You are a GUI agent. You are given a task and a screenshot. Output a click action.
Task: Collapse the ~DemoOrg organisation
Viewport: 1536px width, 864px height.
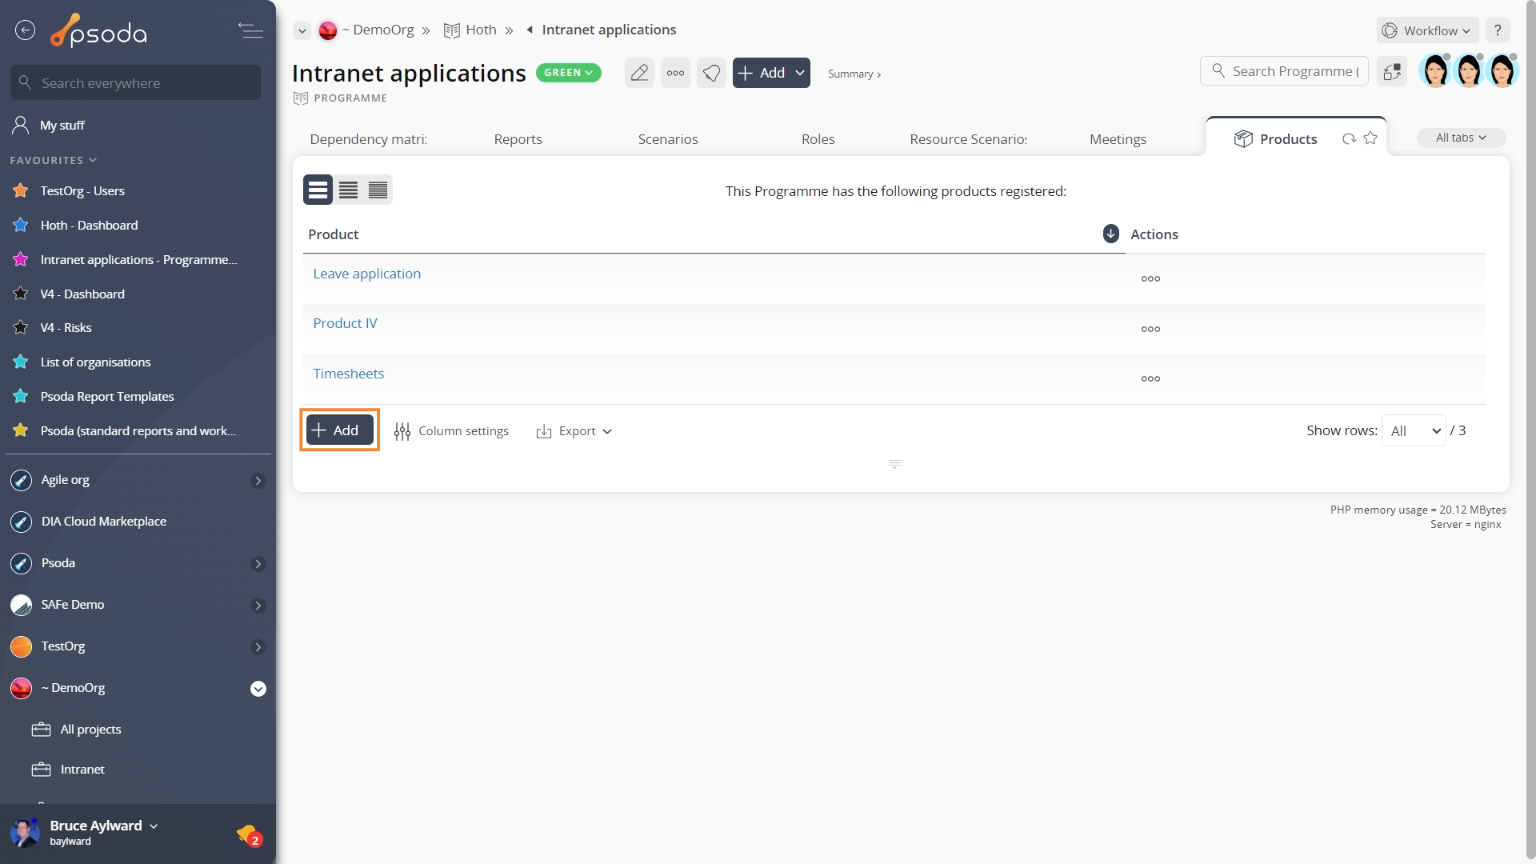pos(258,689)
